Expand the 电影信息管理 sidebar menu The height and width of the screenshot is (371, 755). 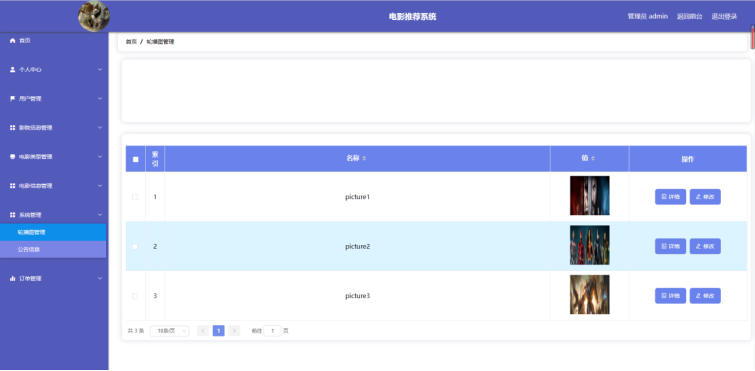tap(54, 186)
